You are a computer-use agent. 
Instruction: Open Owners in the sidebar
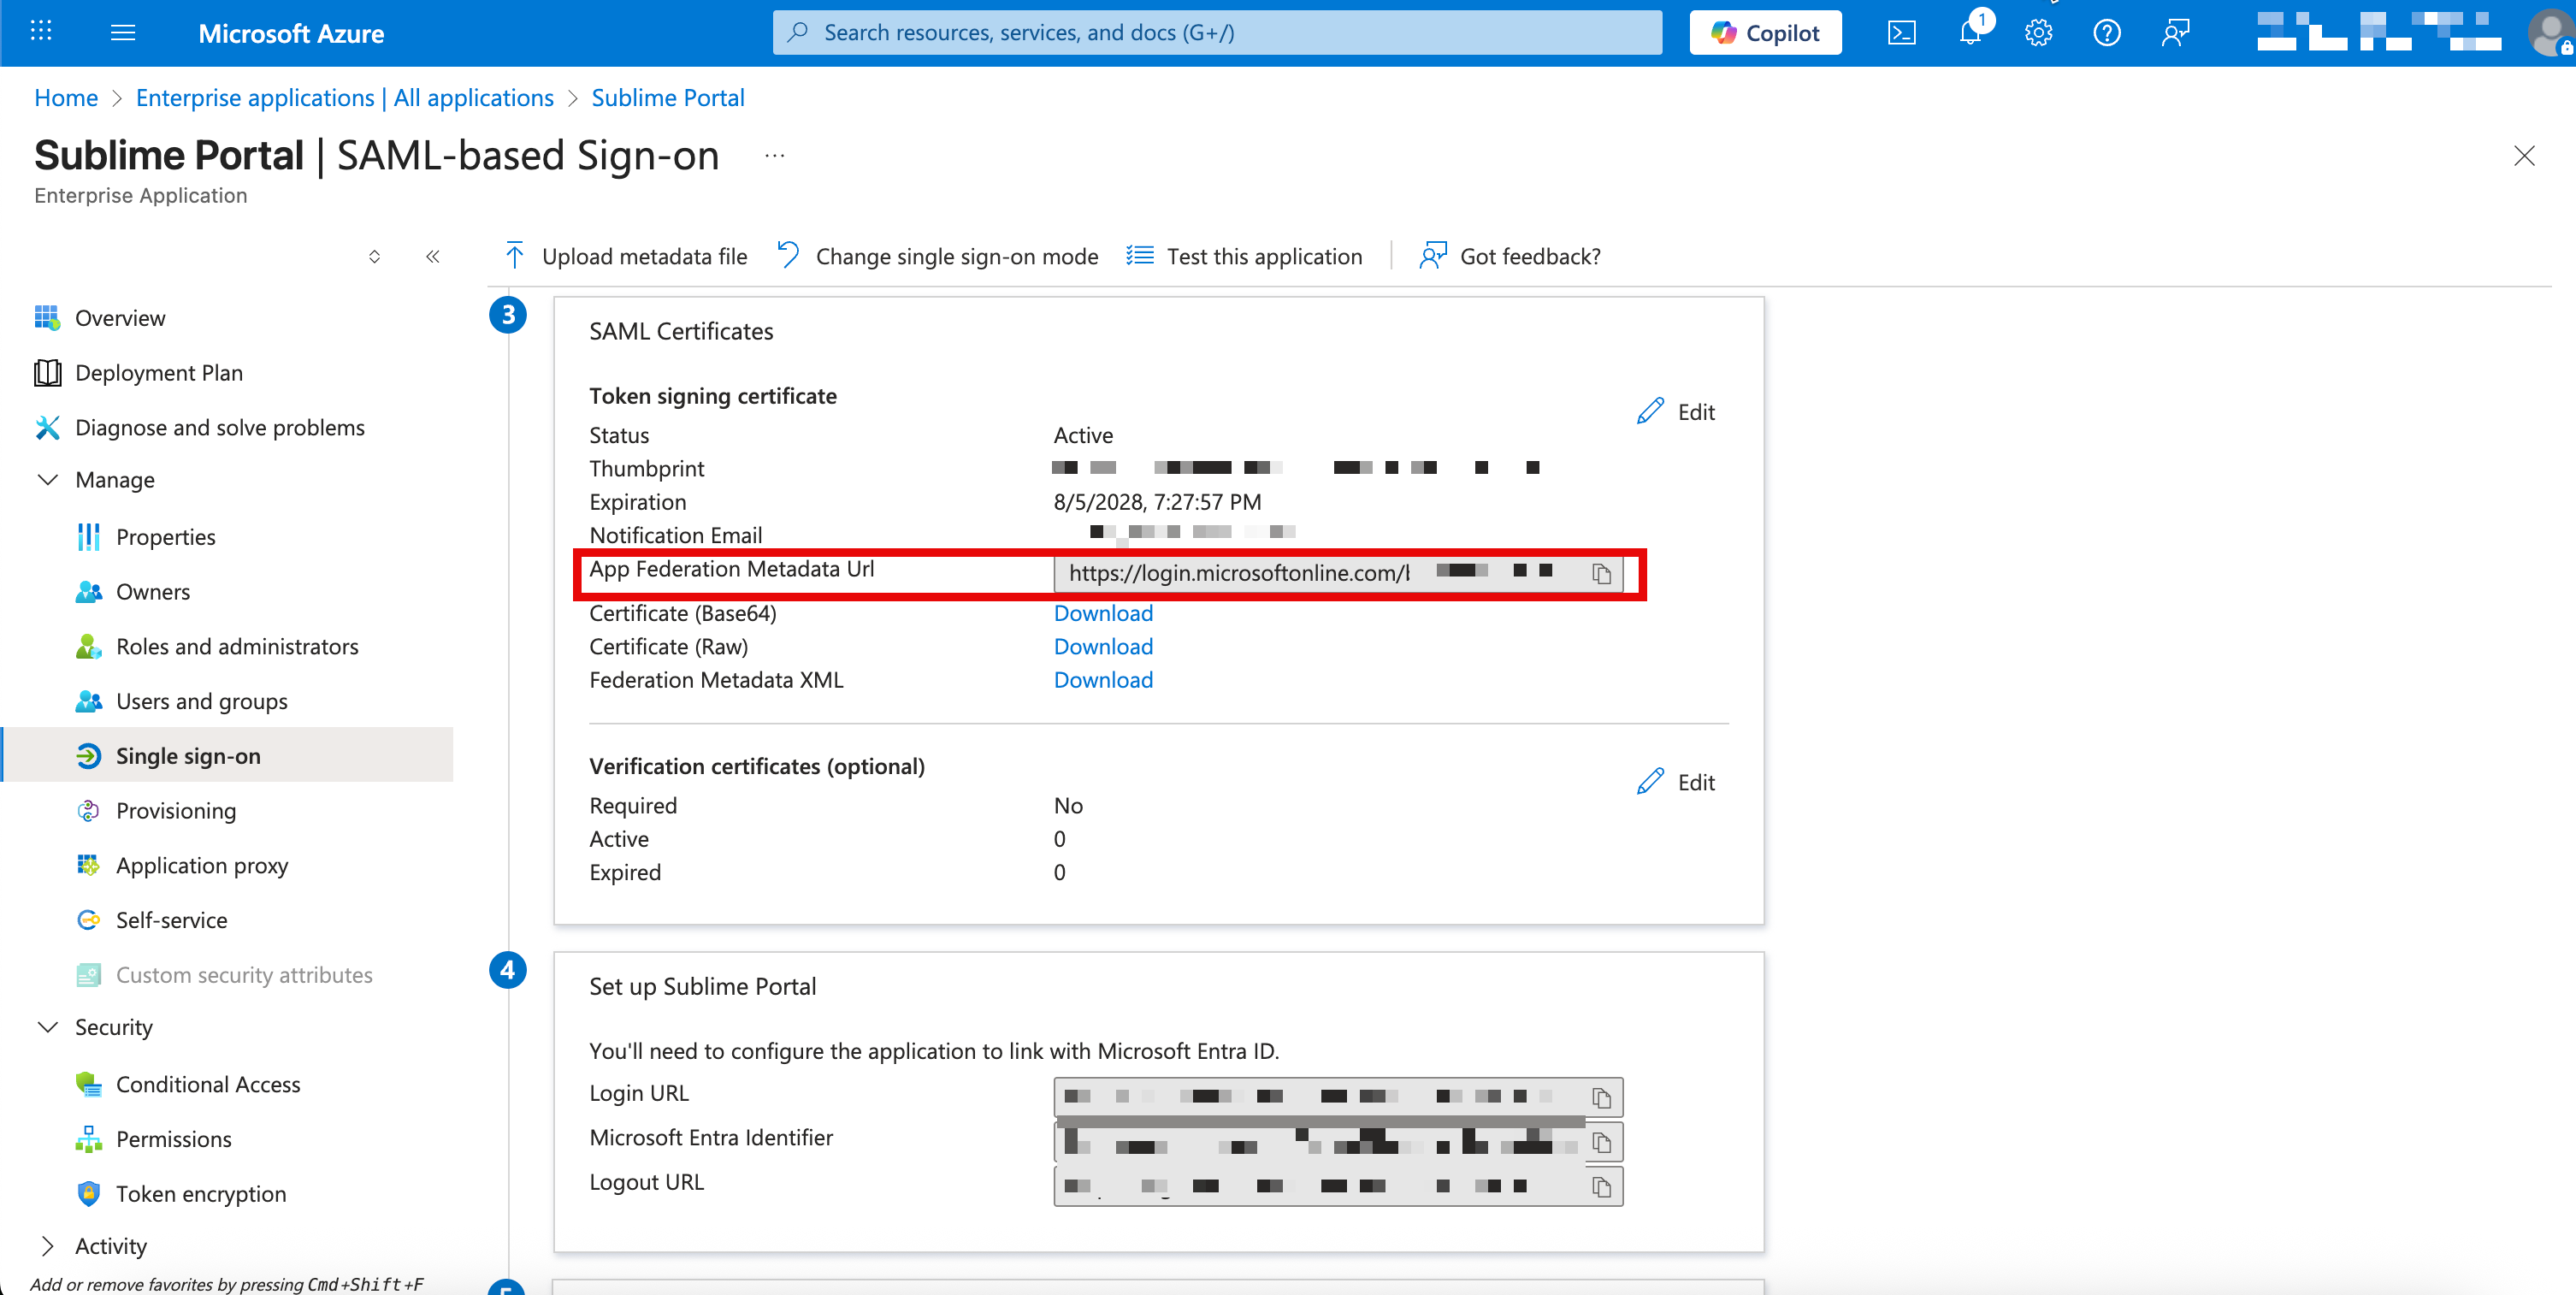click(153, 592)
